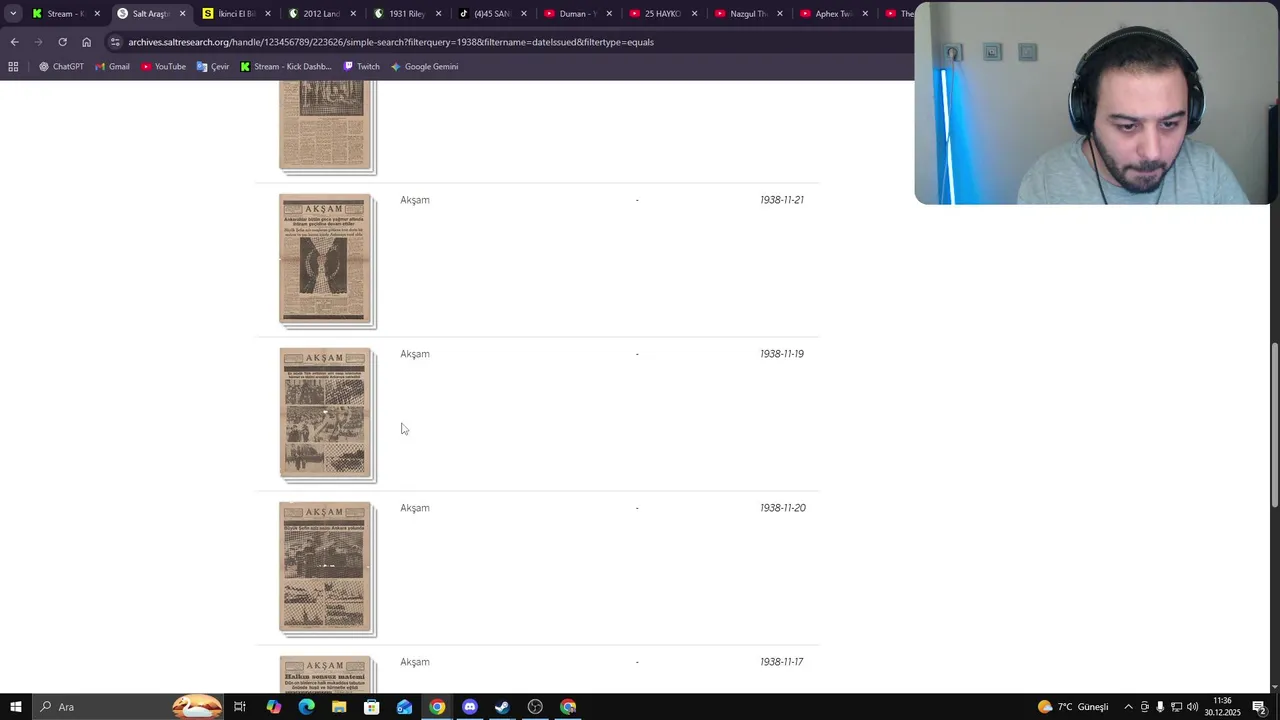Open the Akşam 1938-11-17 newspaper thumbnail
Screen dimensions: 1280x720
327,674
